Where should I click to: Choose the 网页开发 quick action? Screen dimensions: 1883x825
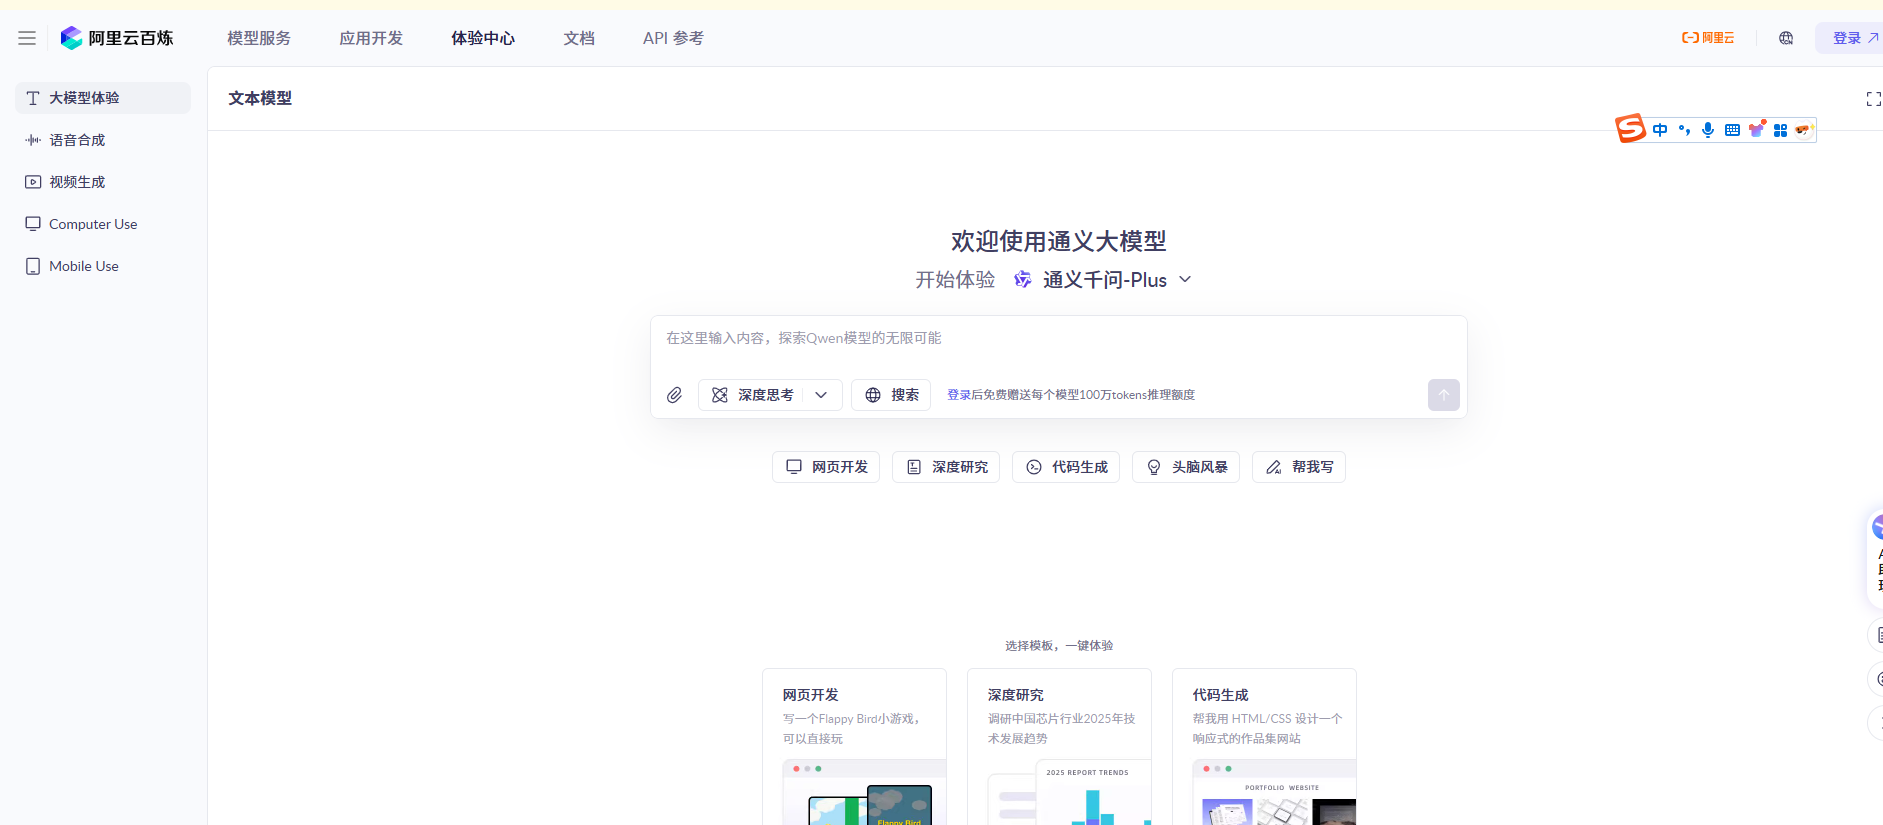pos(826,467)
